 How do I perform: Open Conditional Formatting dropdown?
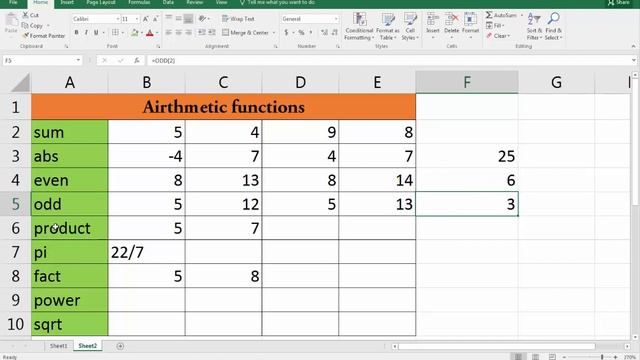pyautogui.click(x=359, y=26)
